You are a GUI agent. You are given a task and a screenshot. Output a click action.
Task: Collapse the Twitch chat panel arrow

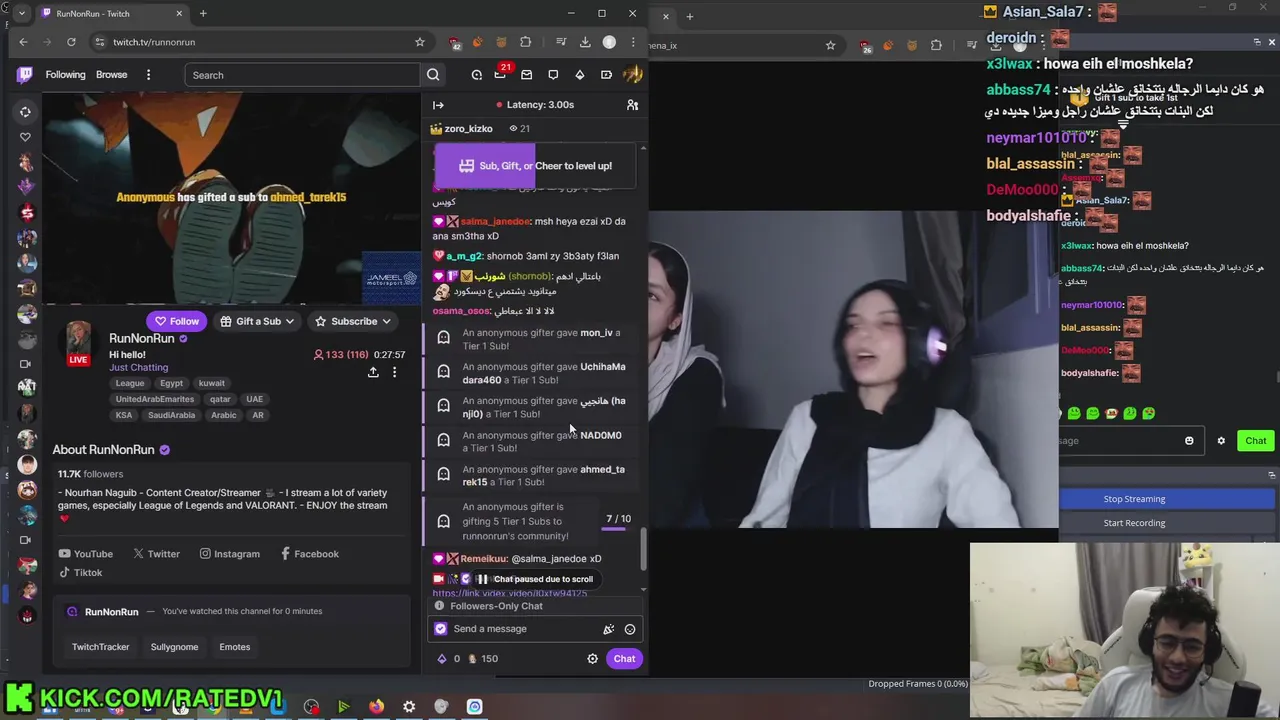438,105
